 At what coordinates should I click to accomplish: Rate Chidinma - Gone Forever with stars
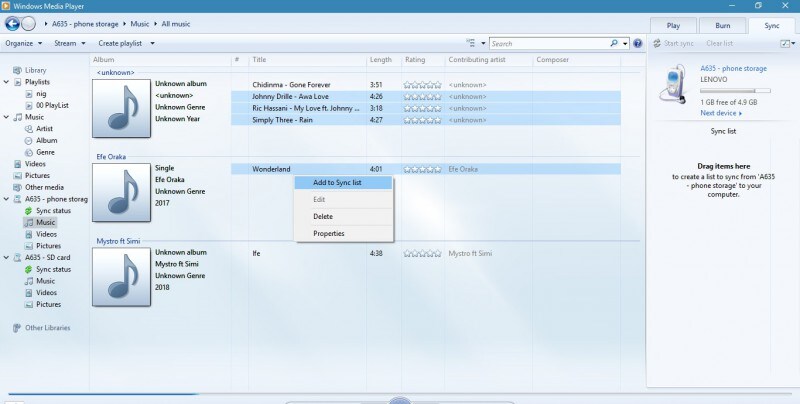pos(422,85)
